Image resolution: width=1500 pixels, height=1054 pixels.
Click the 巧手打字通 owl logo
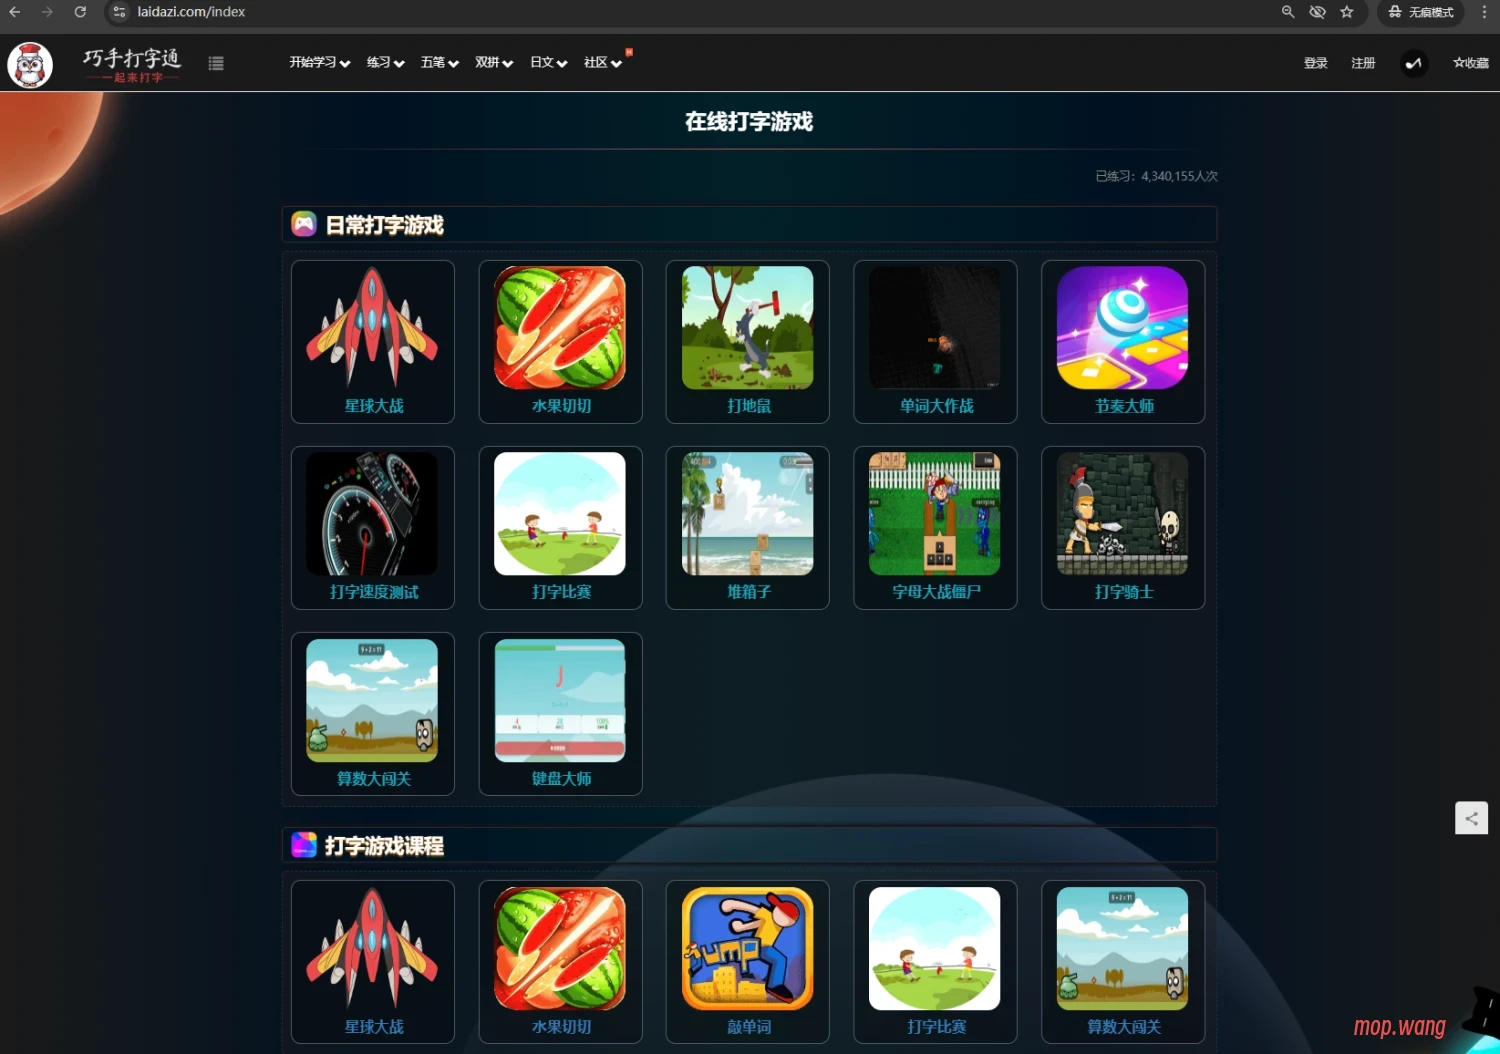[30, 65]
